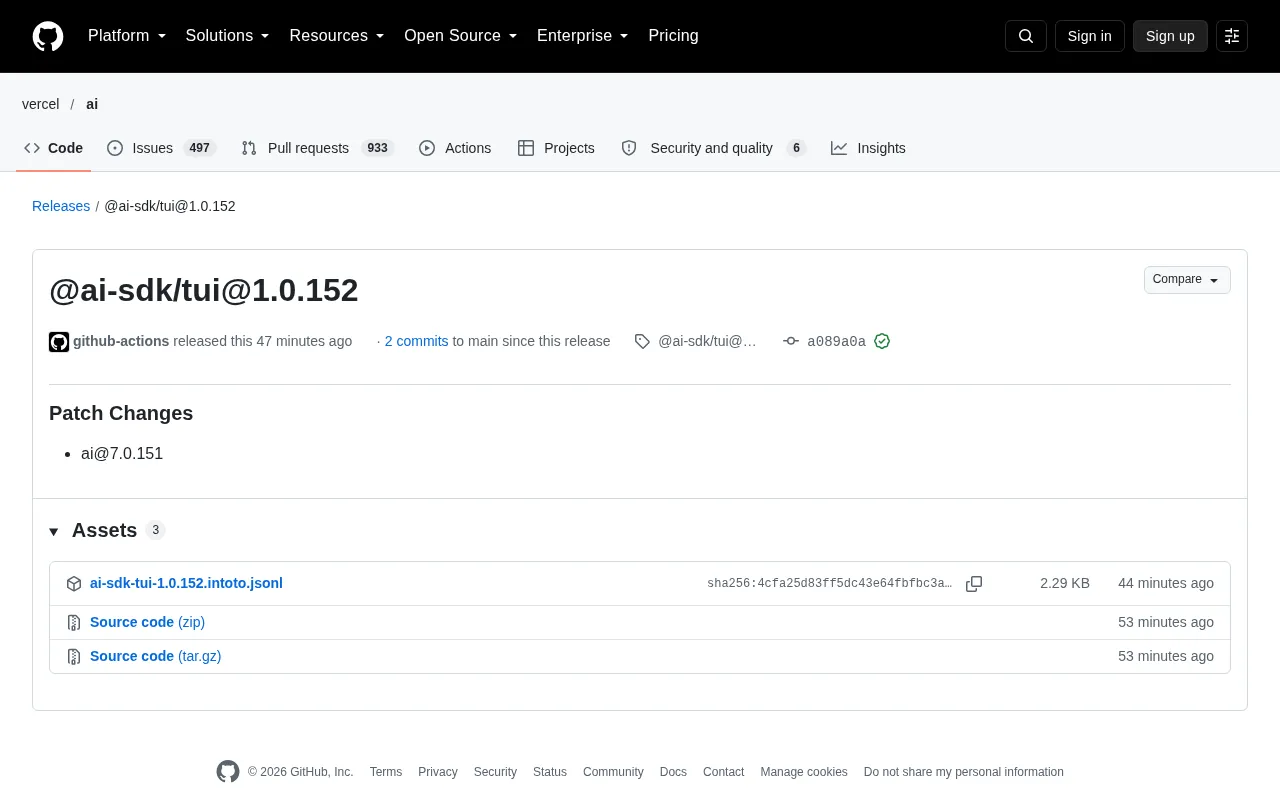The height and width of the screenshot is (800, 1280).
Task: Go to the Pull requests tab
Action: point(318,148)
